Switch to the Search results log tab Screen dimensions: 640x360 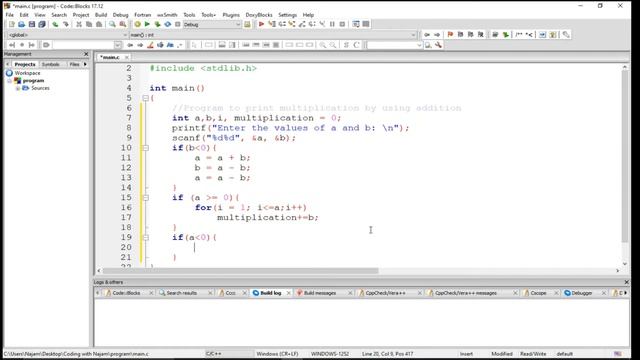pos(182,293)
